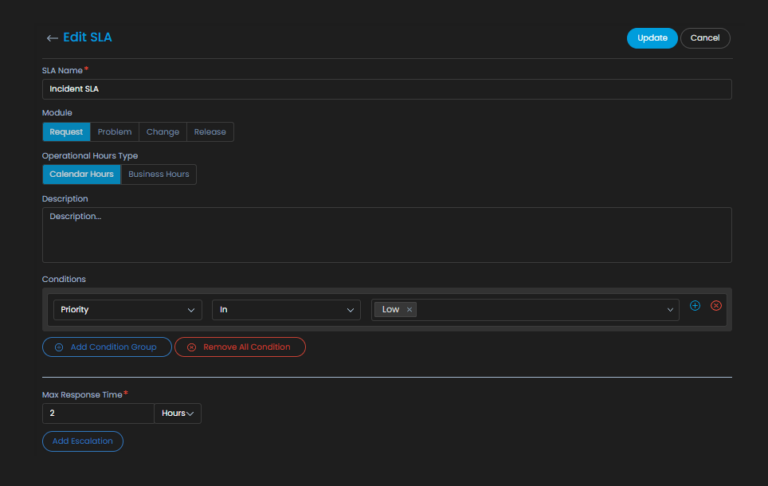Open the In operator dropdown

pyautogui.click(x=286, y=310)
